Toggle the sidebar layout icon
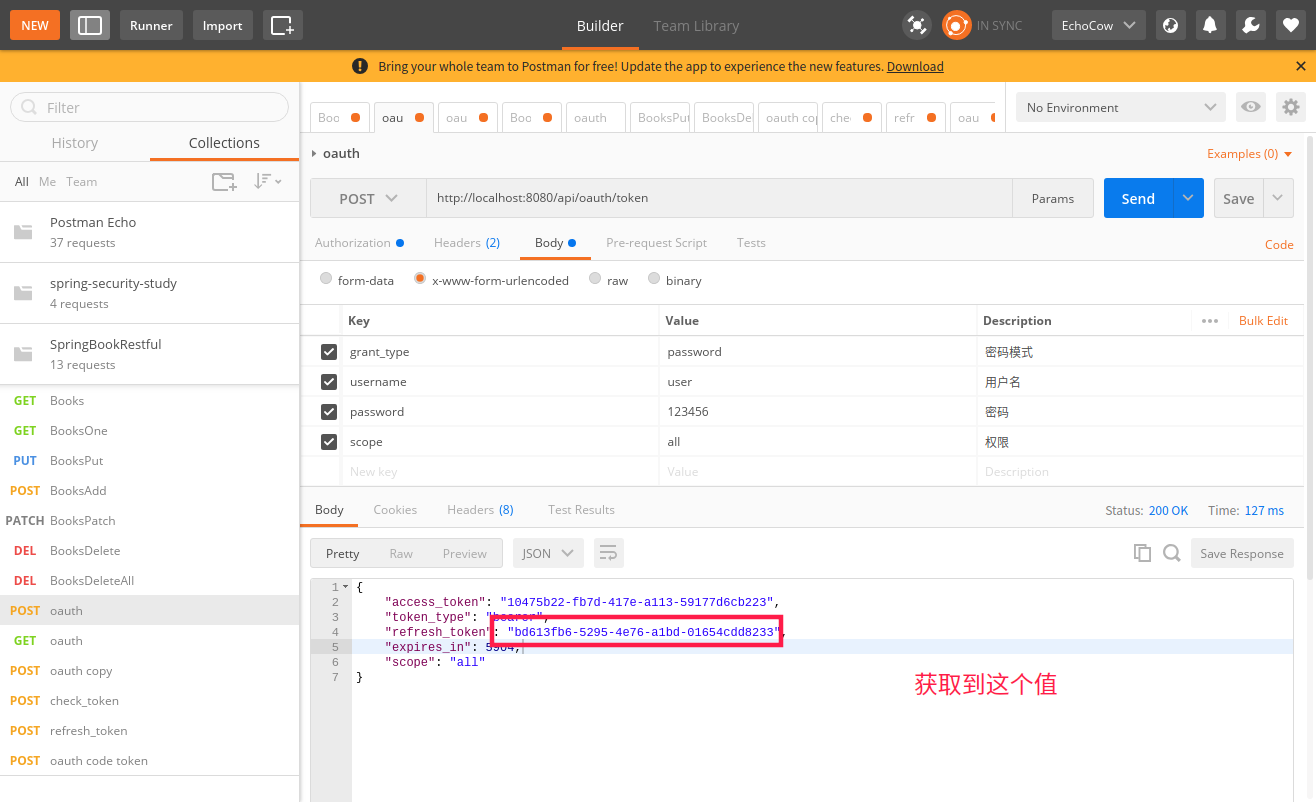This screenshot has height=802, width=1316. (x=90, y=25)
